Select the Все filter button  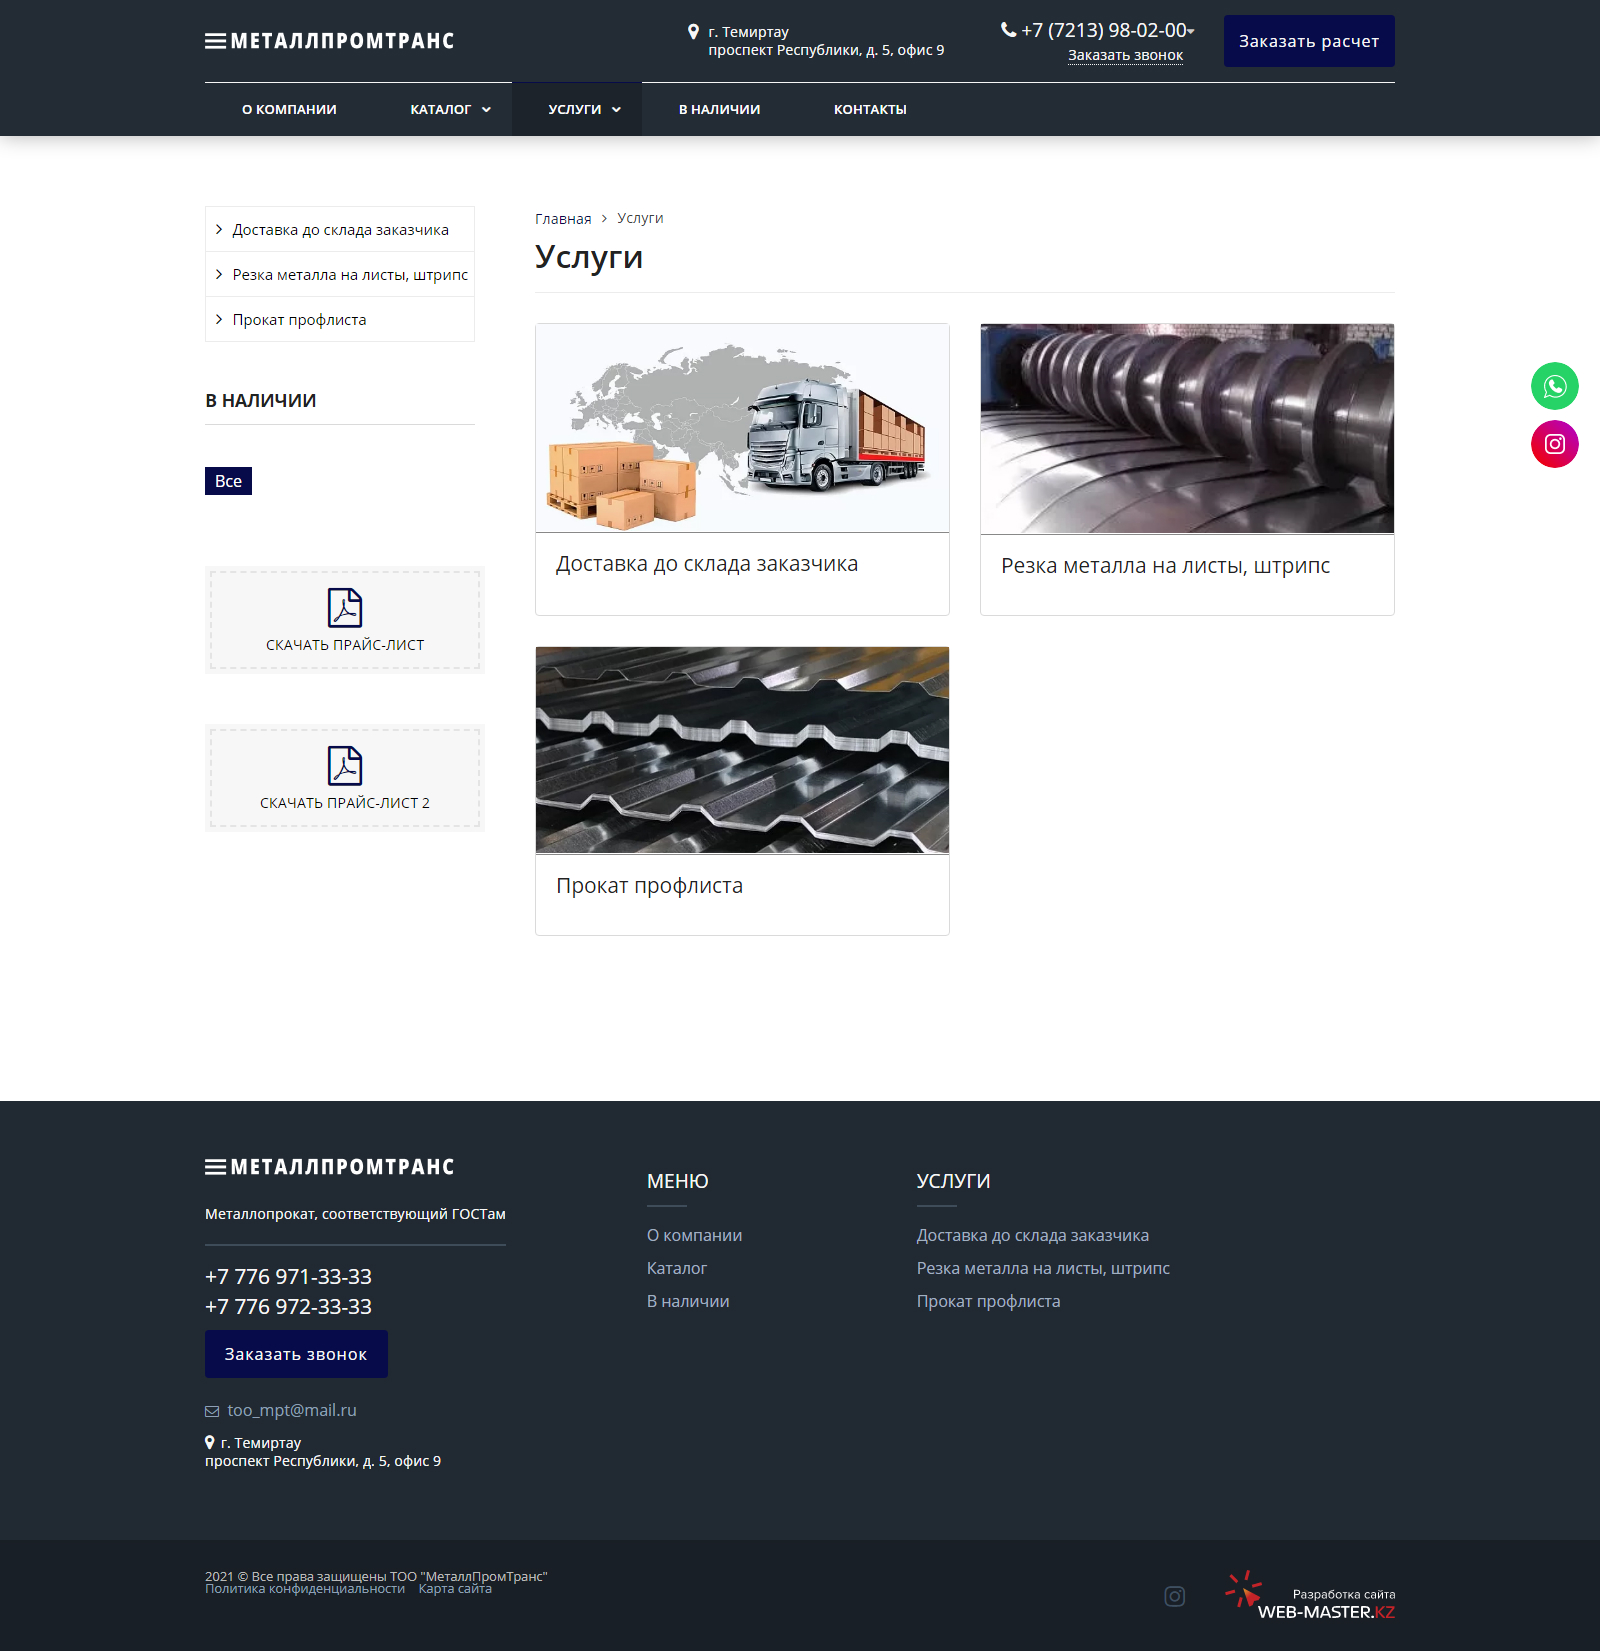[x=228, y=481]
